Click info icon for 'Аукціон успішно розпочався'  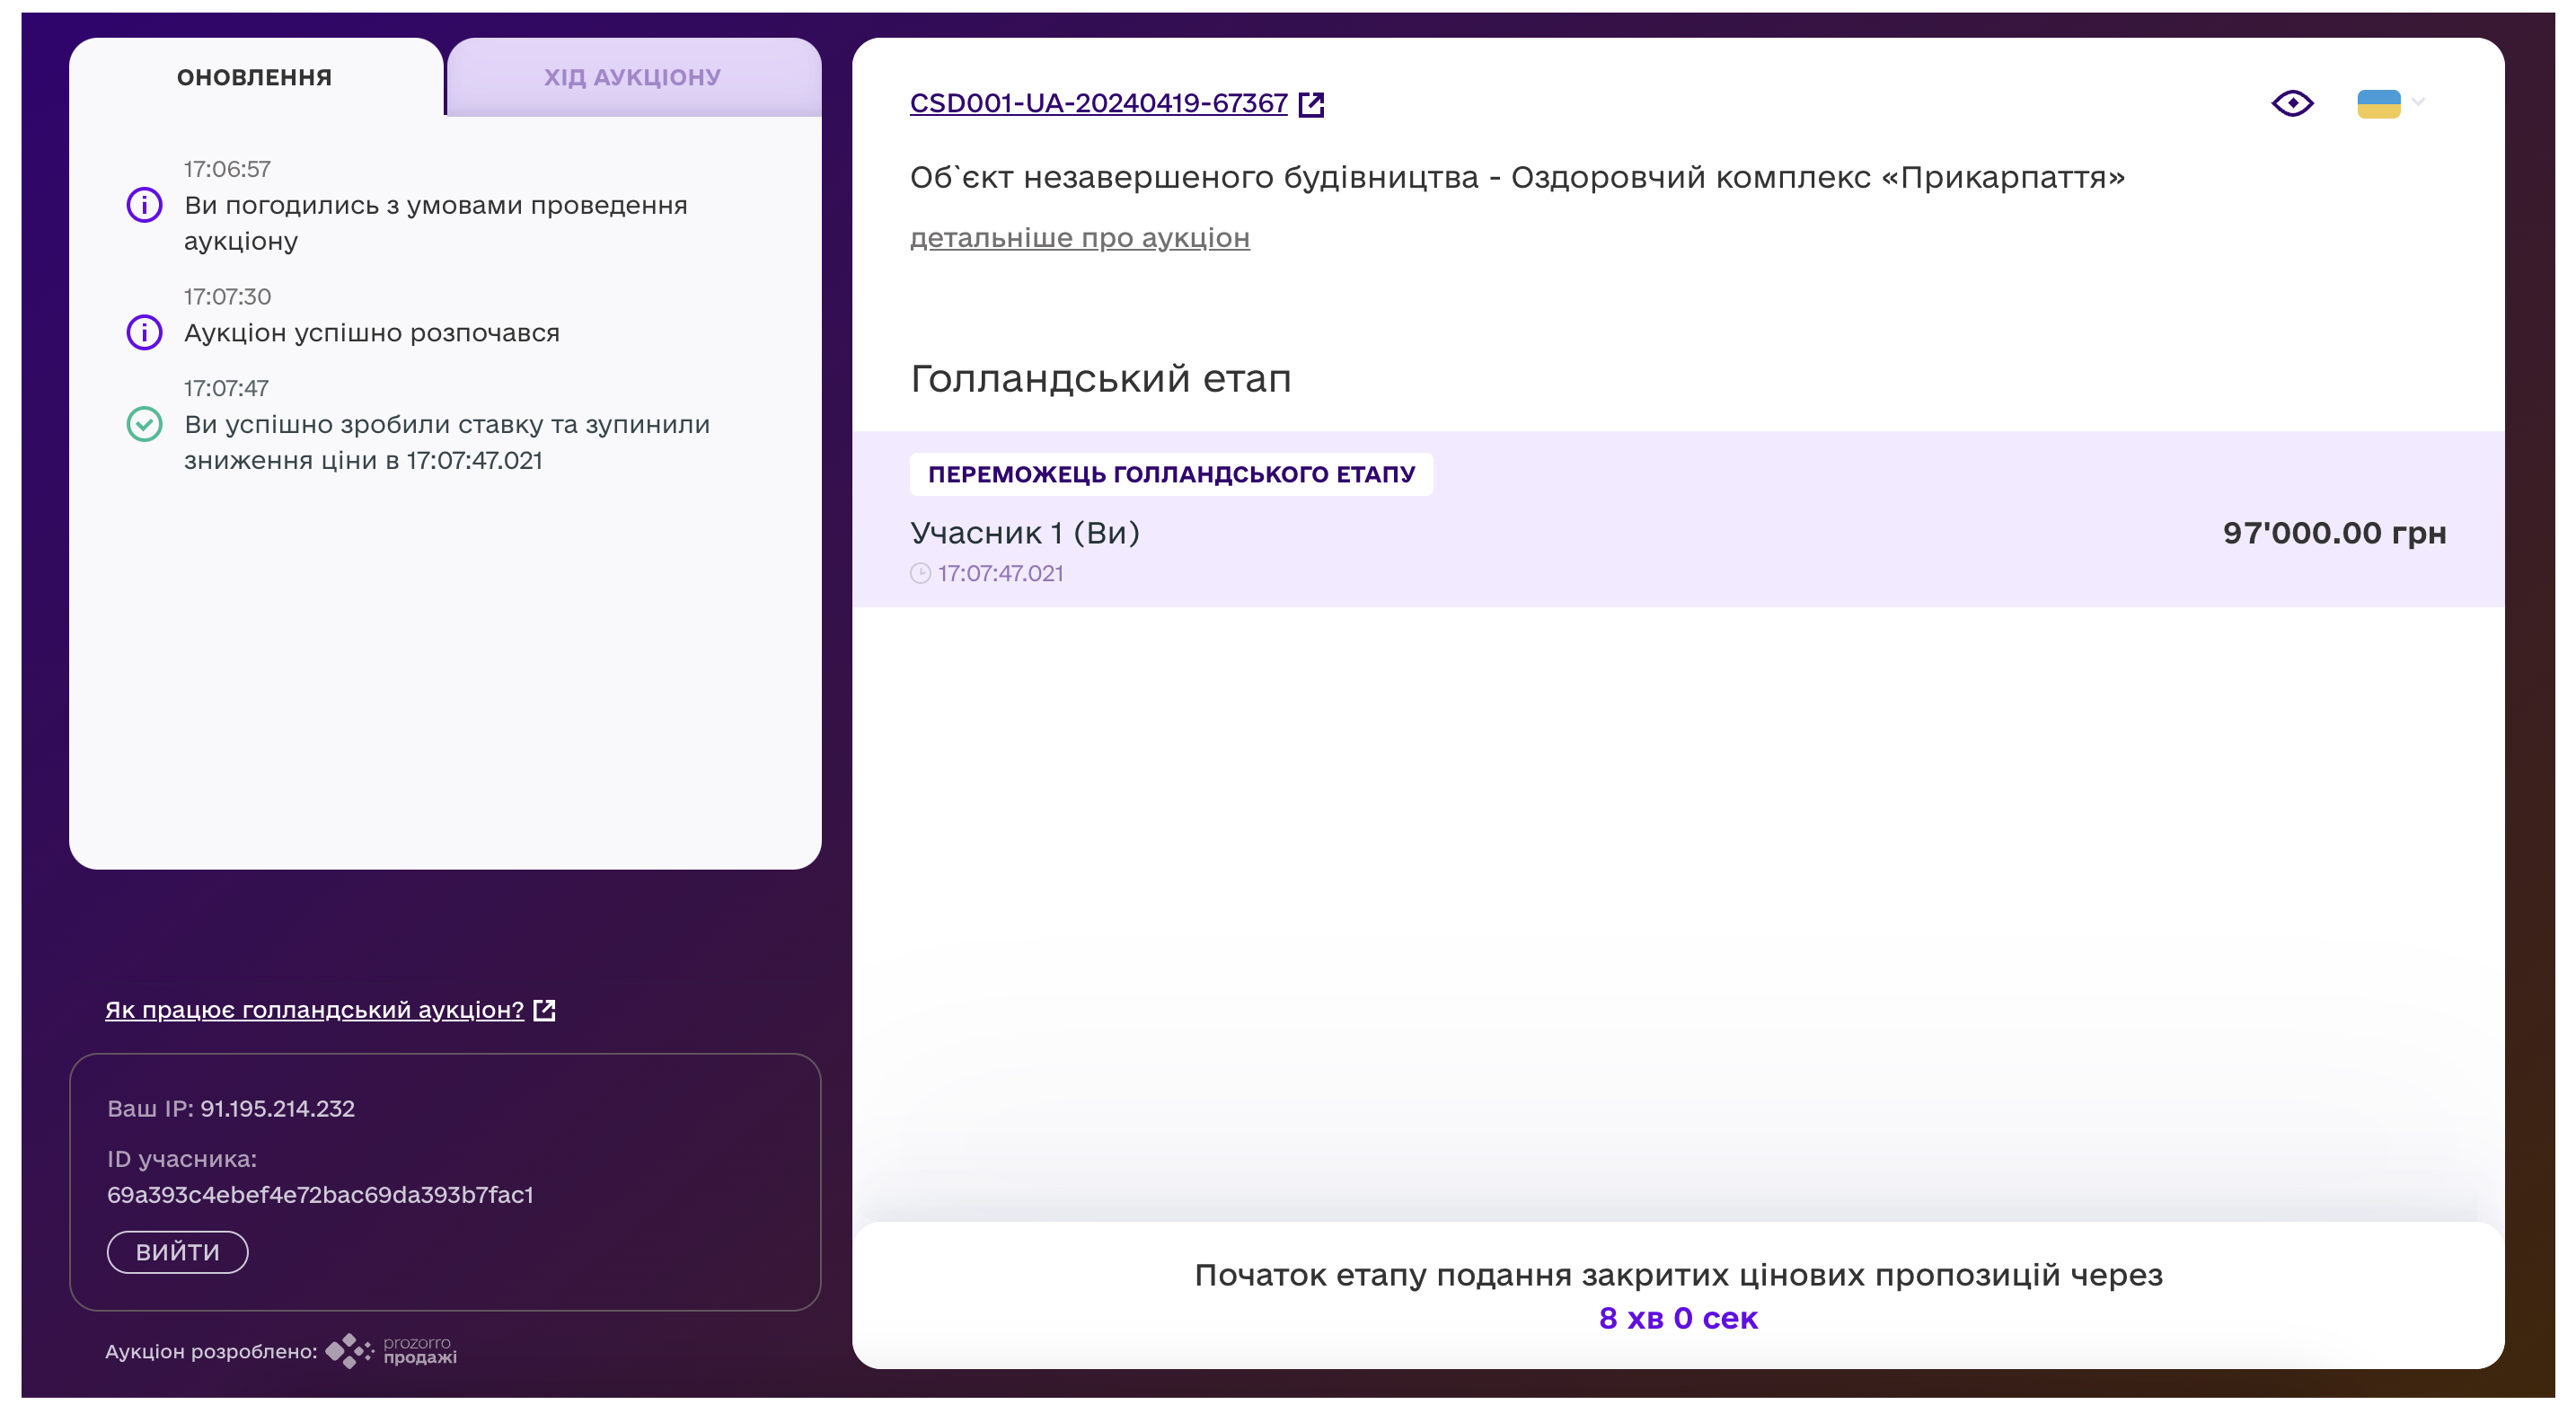(x=144, y=332)
